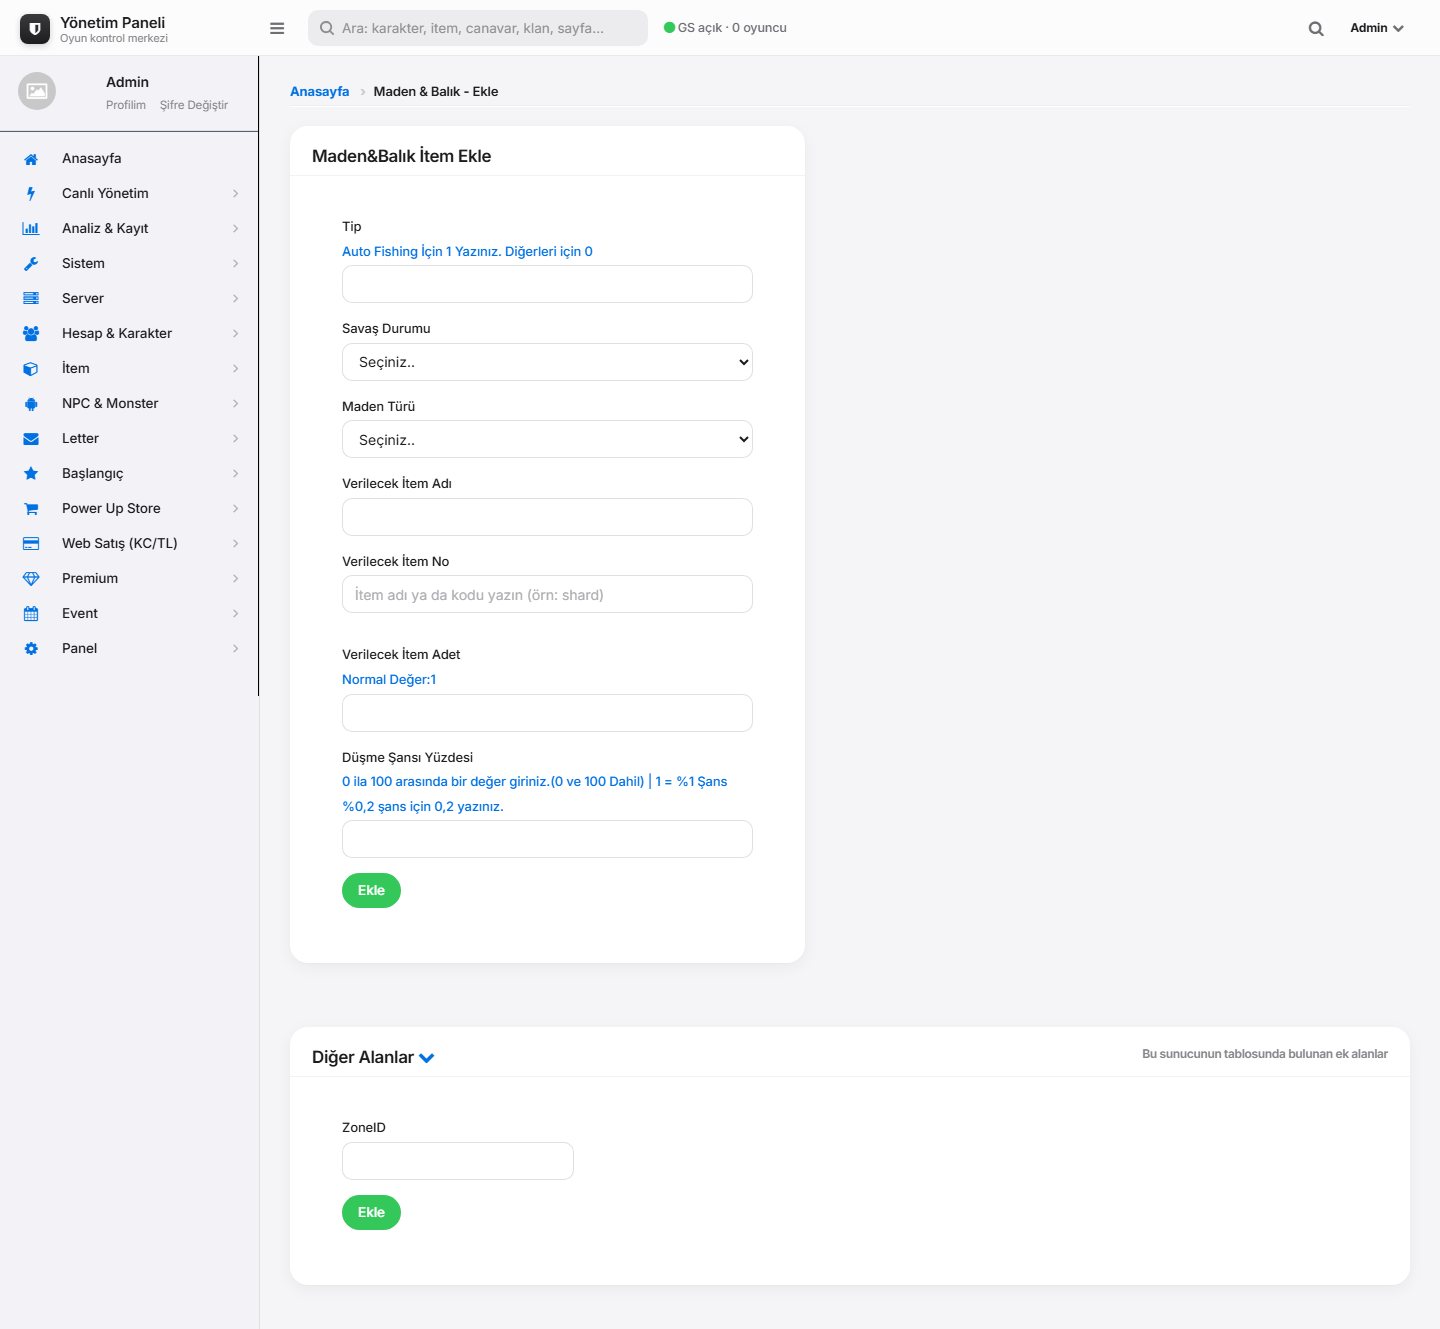Click the Başlangıç star icon
Image resolution: width=1440 pixels, height=1329 pixels.
pos(31,474)
